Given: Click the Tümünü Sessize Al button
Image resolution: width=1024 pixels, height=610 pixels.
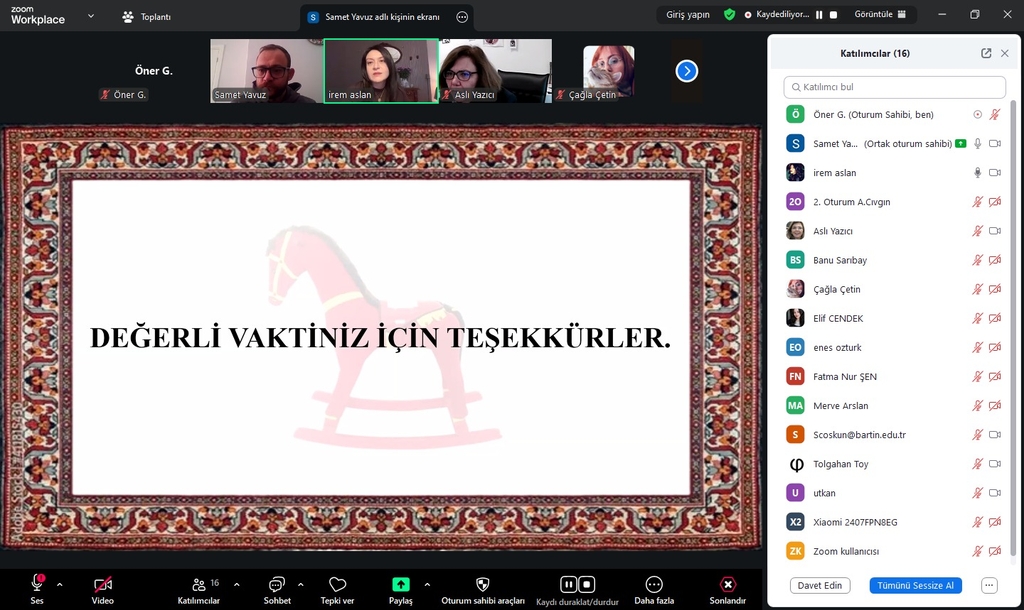Looking at the screenshot, I should [x=915, y=585].
